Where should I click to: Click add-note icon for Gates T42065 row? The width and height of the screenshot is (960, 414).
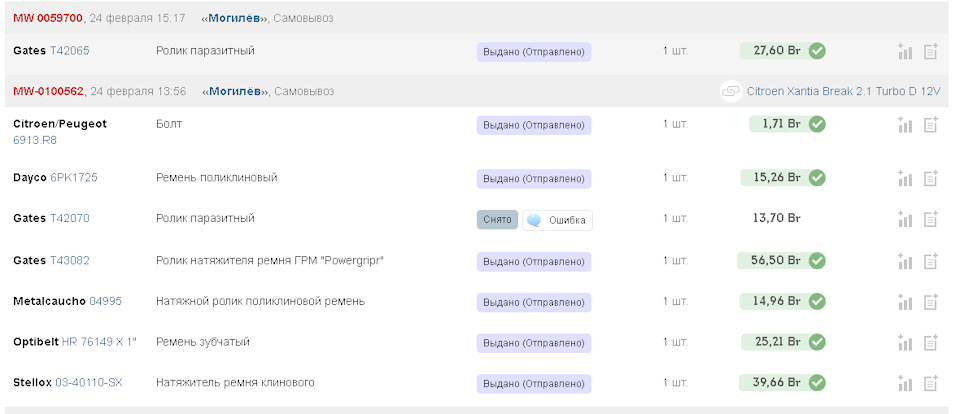(930, 51)
